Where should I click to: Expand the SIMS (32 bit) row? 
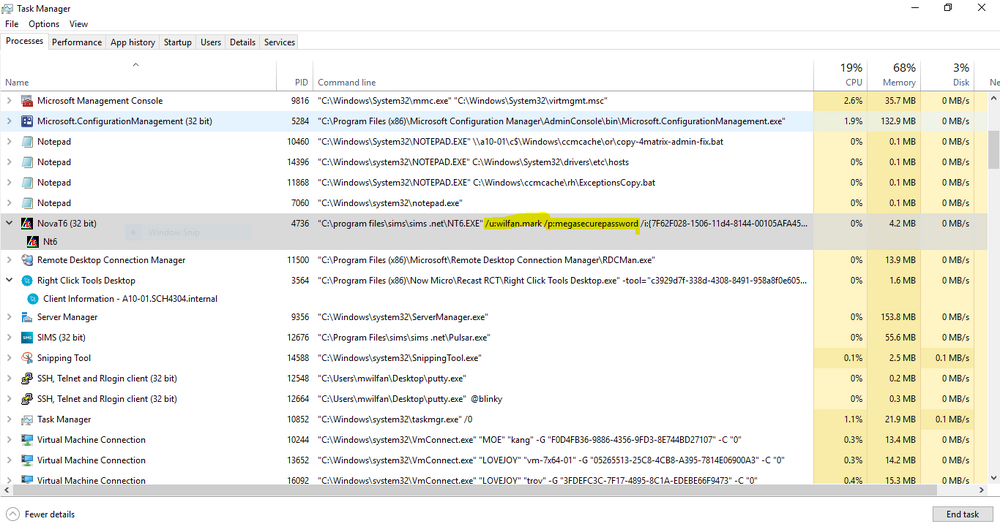9,337
